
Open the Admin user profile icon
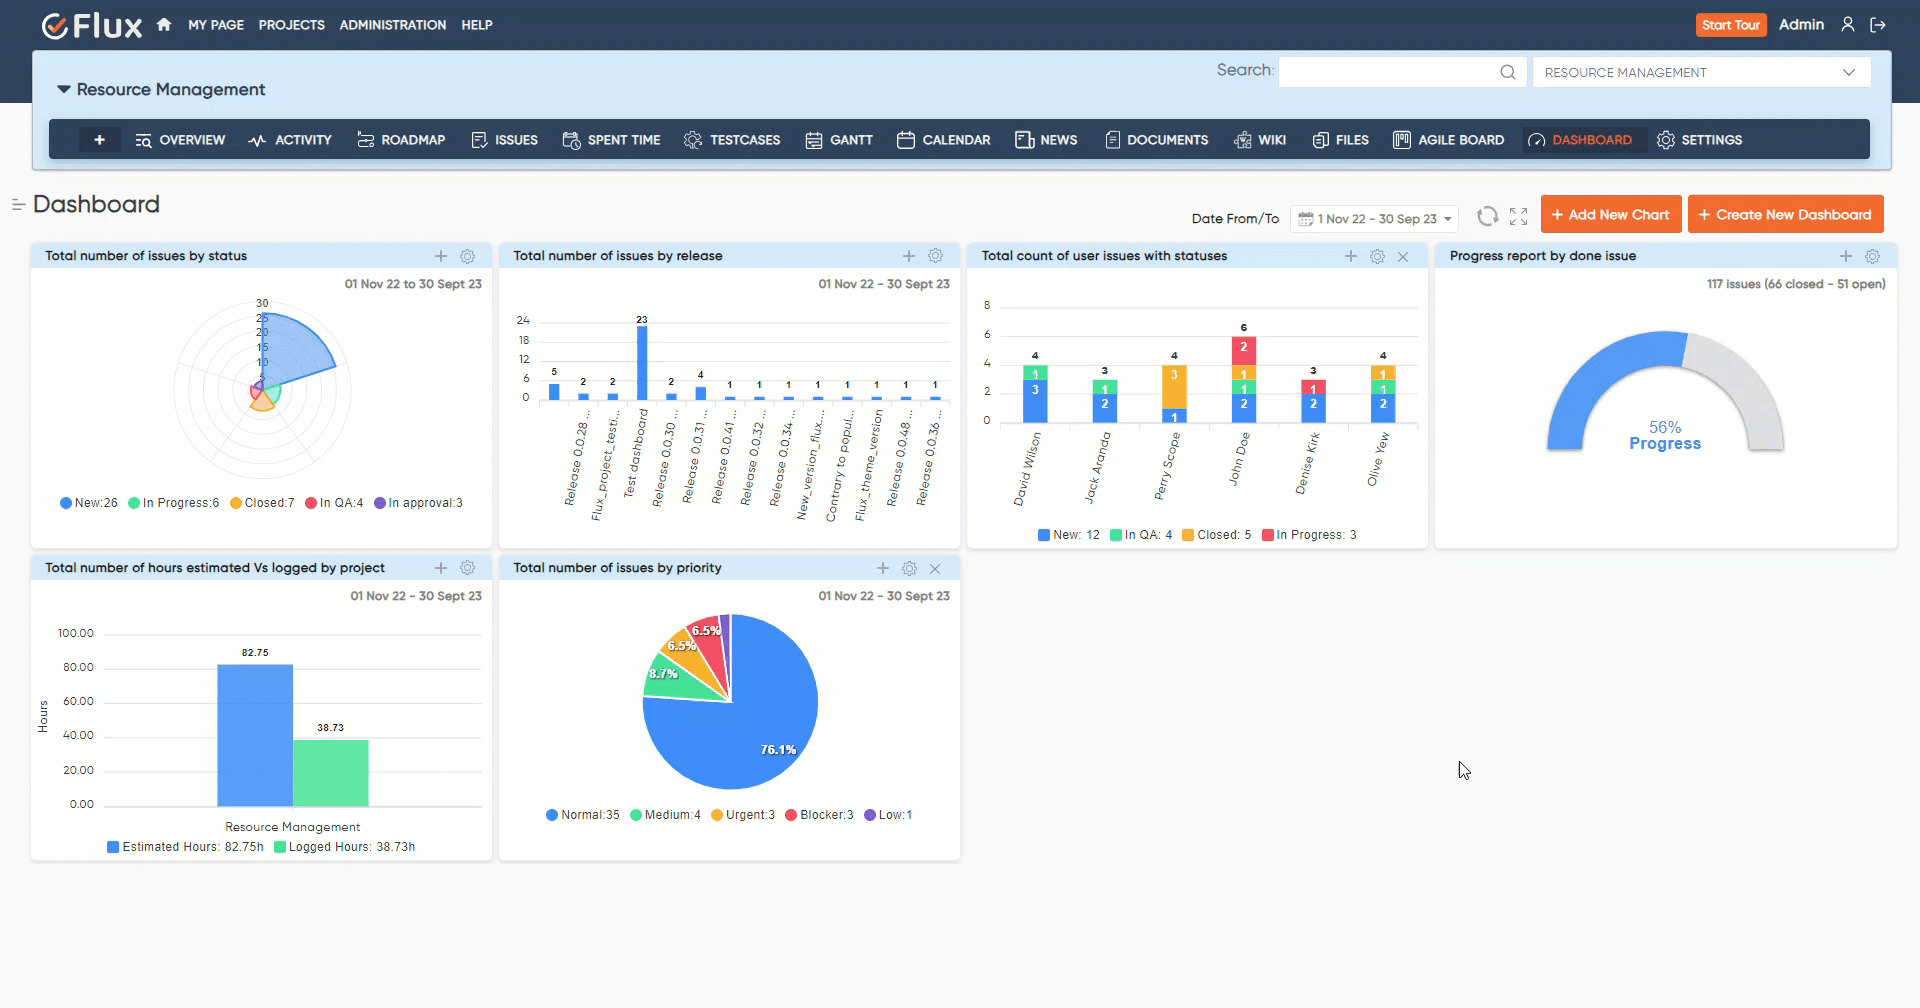click(1848, 25)
